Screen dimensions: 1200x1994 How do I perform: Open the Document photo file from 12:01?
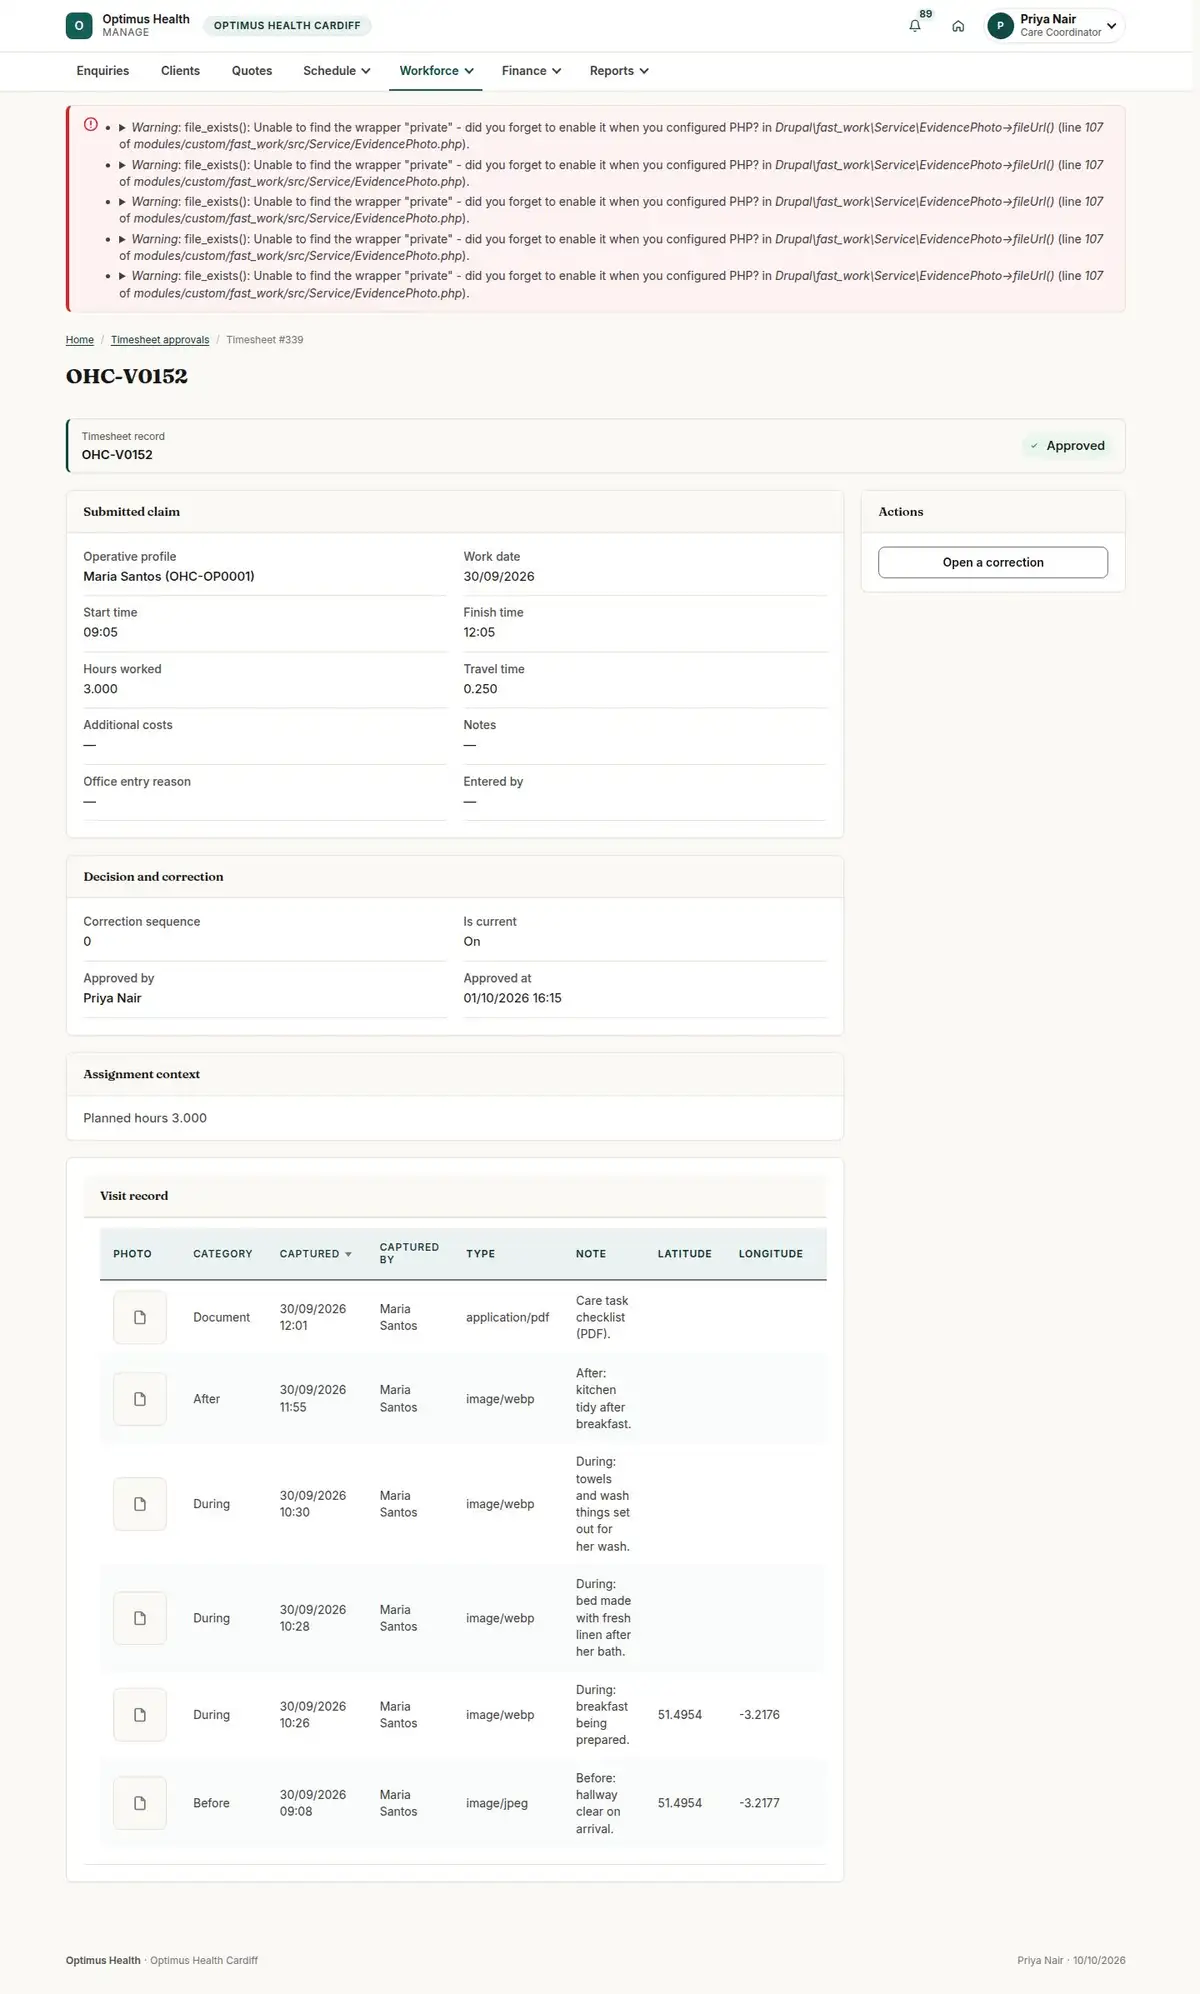(140, 1317)
